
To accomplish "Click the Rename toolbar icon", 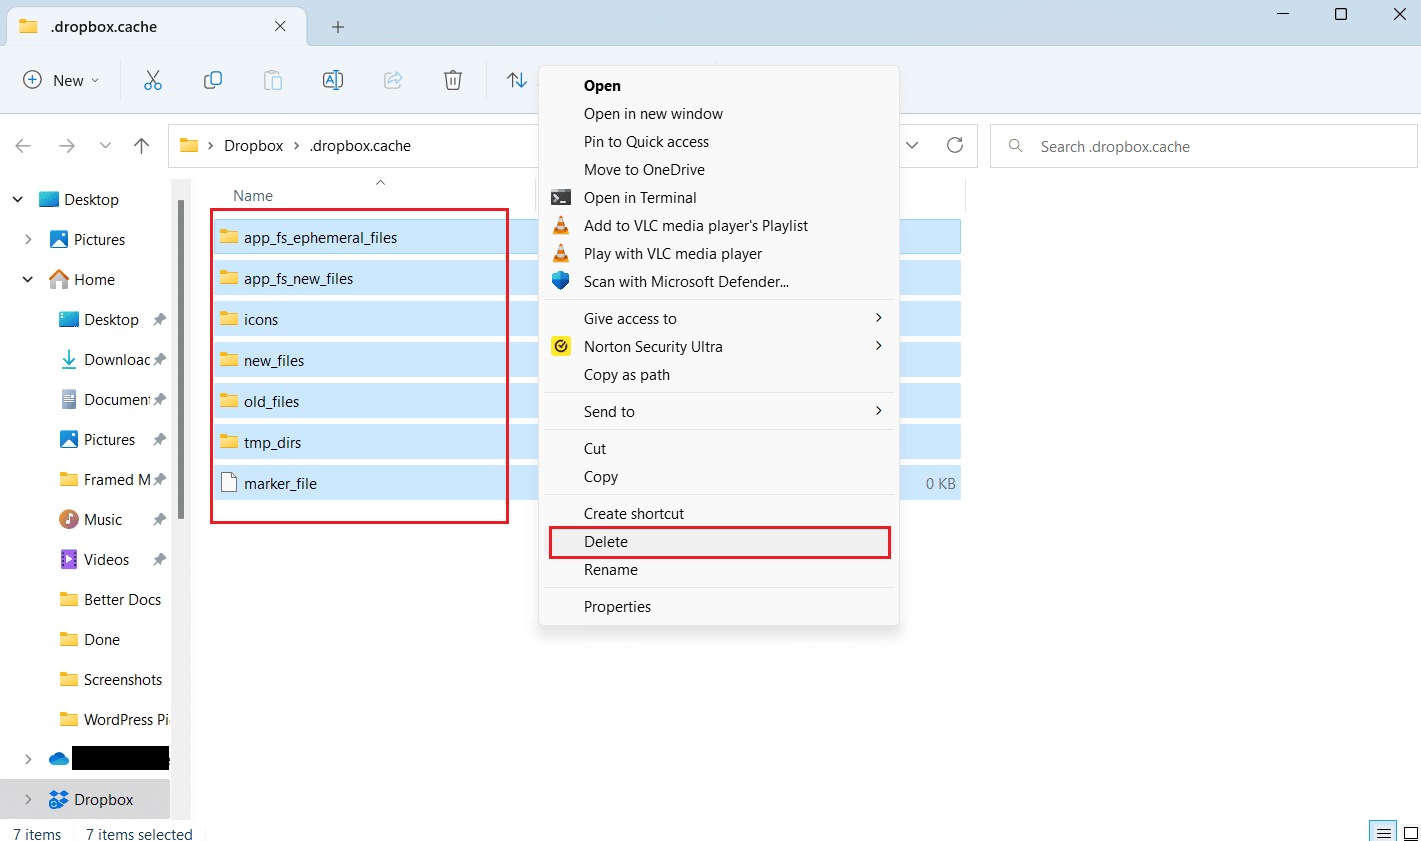I will click(x=333, y=80).
